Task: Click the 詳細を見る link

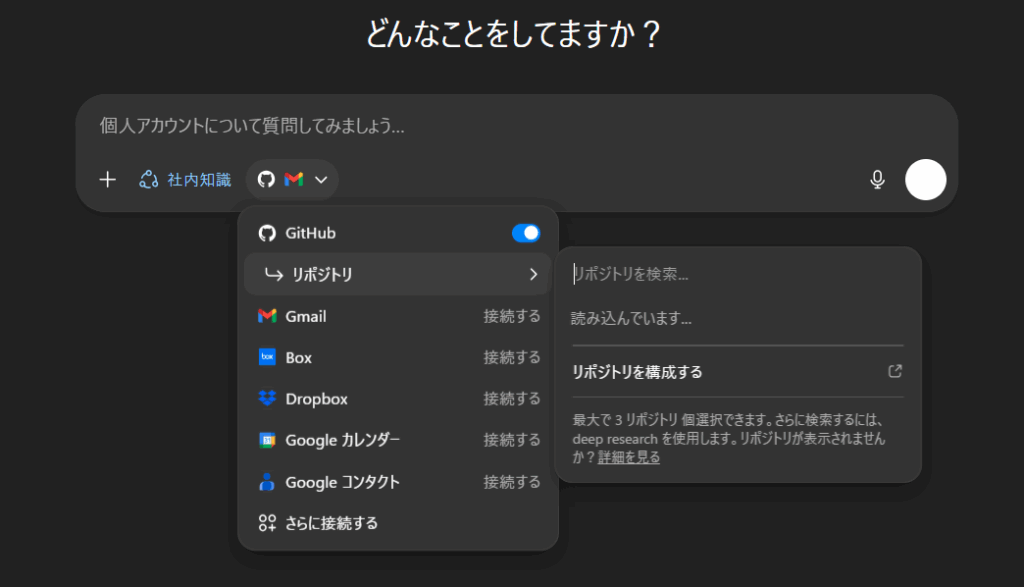Action: click(x=629, y=458)
